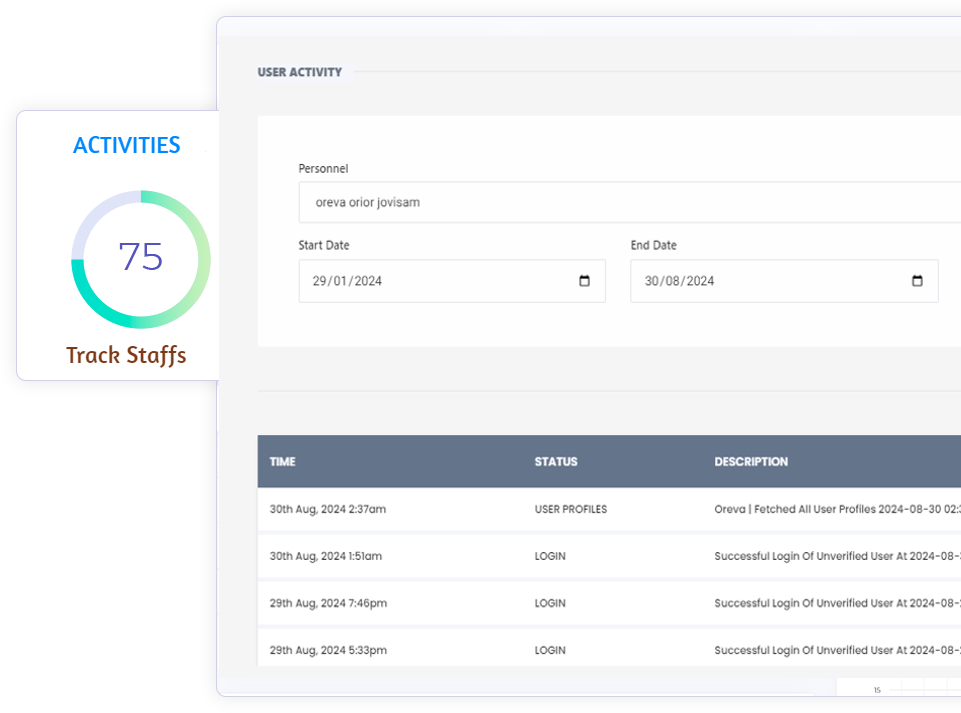Click the End Date label
961x713 pixels.
(653, 245)
